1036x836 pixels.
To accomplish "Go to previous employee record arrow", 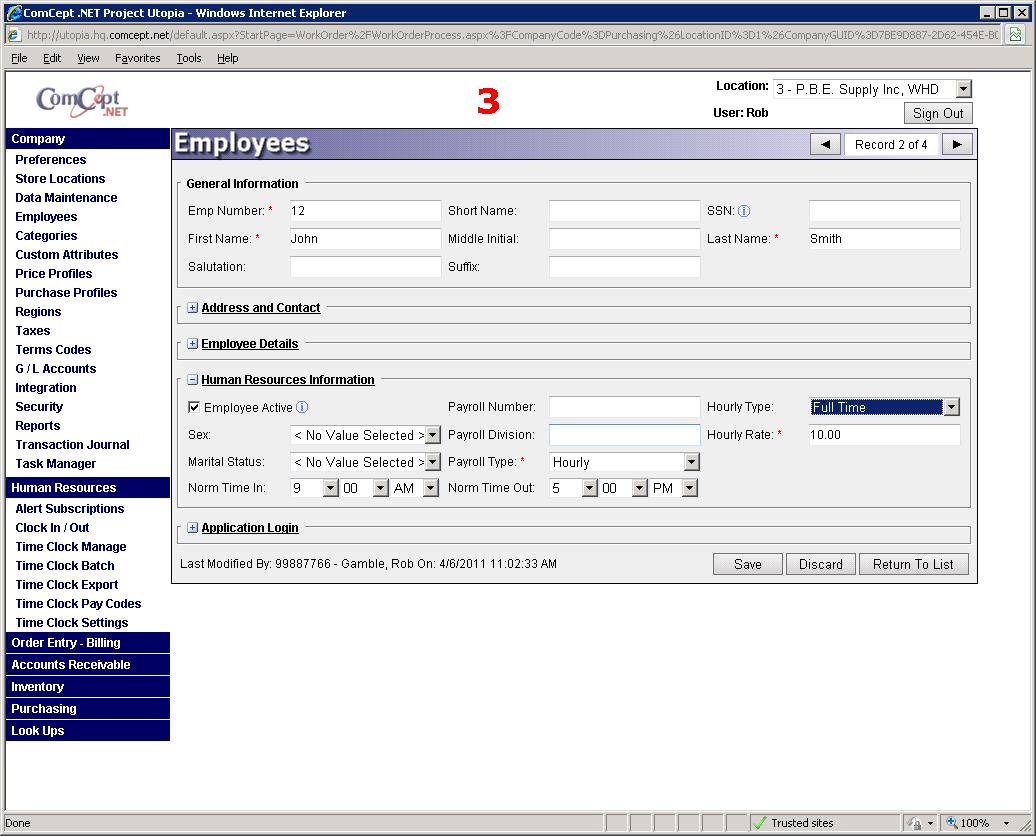I will [x=825, y=144].
